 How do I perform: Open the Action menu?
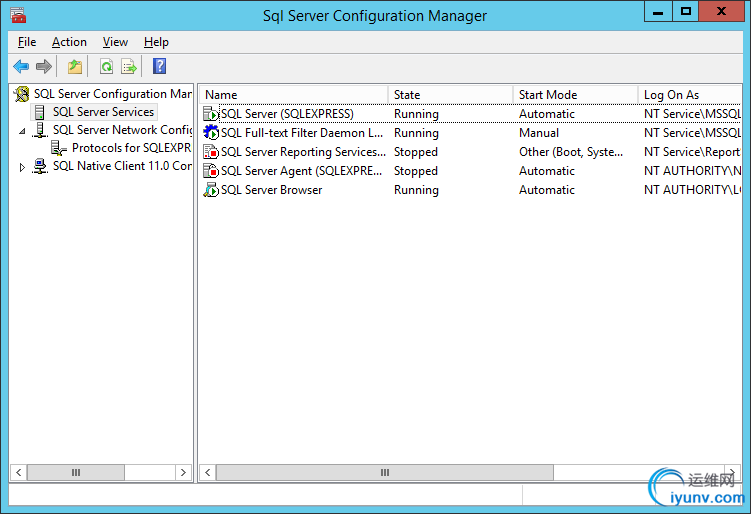click(x=69, y=42)
